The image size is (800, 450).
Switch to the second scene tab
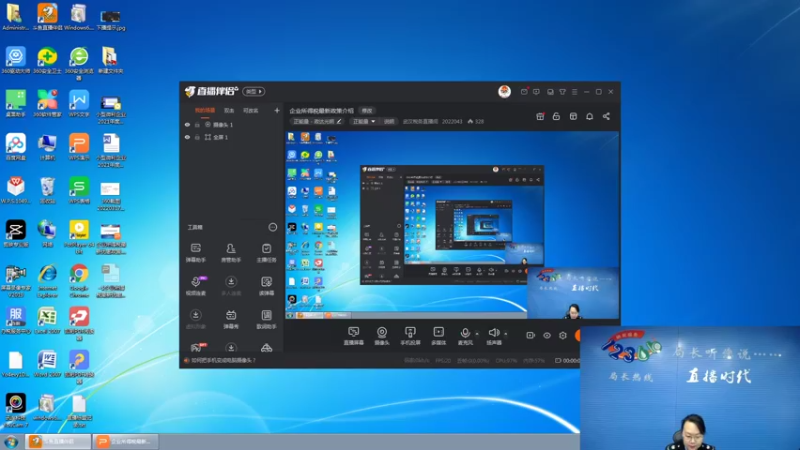(229, 110)
